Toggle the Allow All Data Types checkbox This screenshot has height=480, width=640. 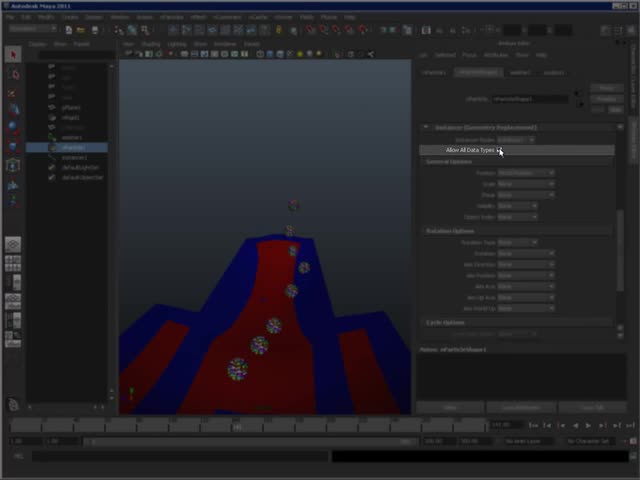click(499, 150)
